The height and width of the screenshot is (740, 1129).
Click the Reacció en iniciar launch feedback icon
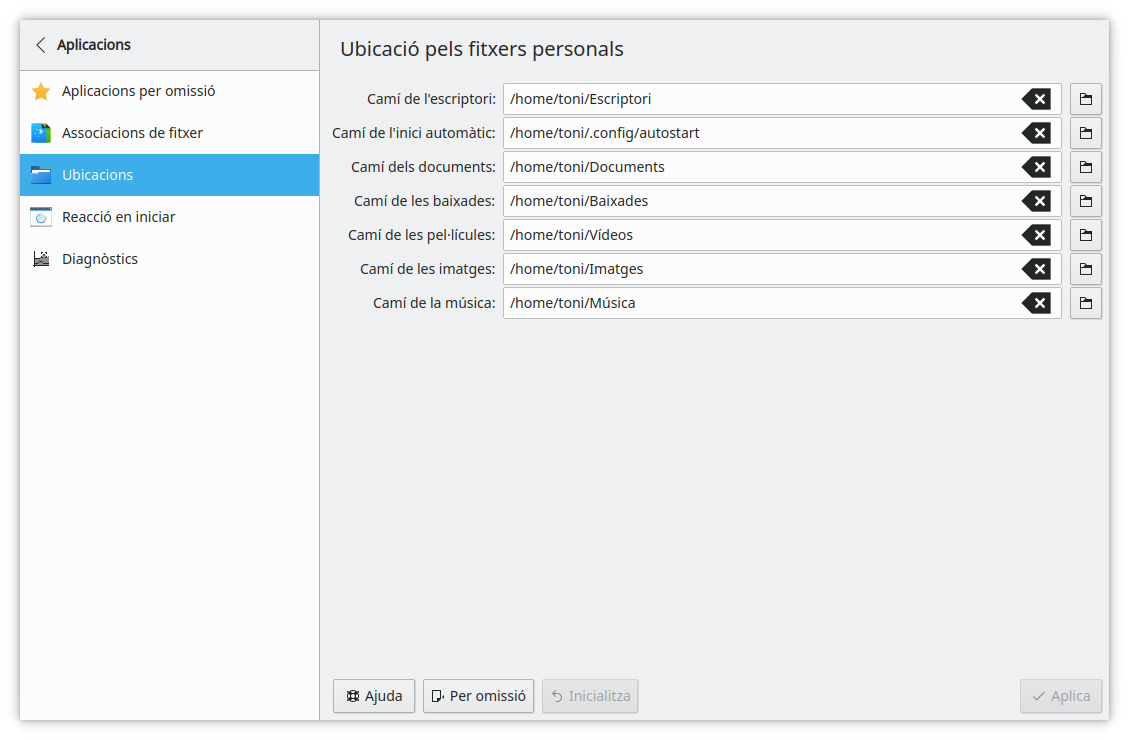point(40,216)
